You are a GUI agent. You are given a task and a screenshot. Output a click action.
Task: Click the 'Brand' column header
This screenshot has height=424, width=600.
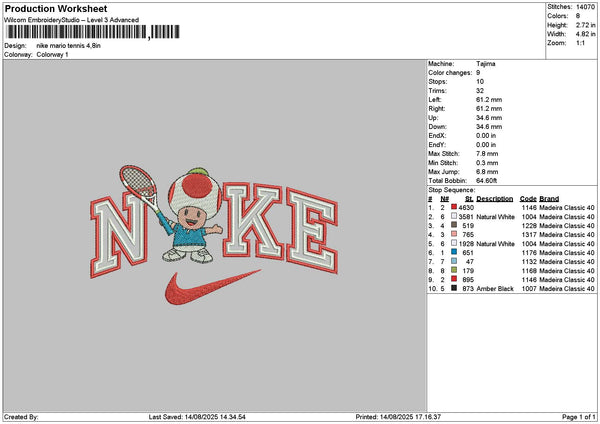[x=549, y=199]
